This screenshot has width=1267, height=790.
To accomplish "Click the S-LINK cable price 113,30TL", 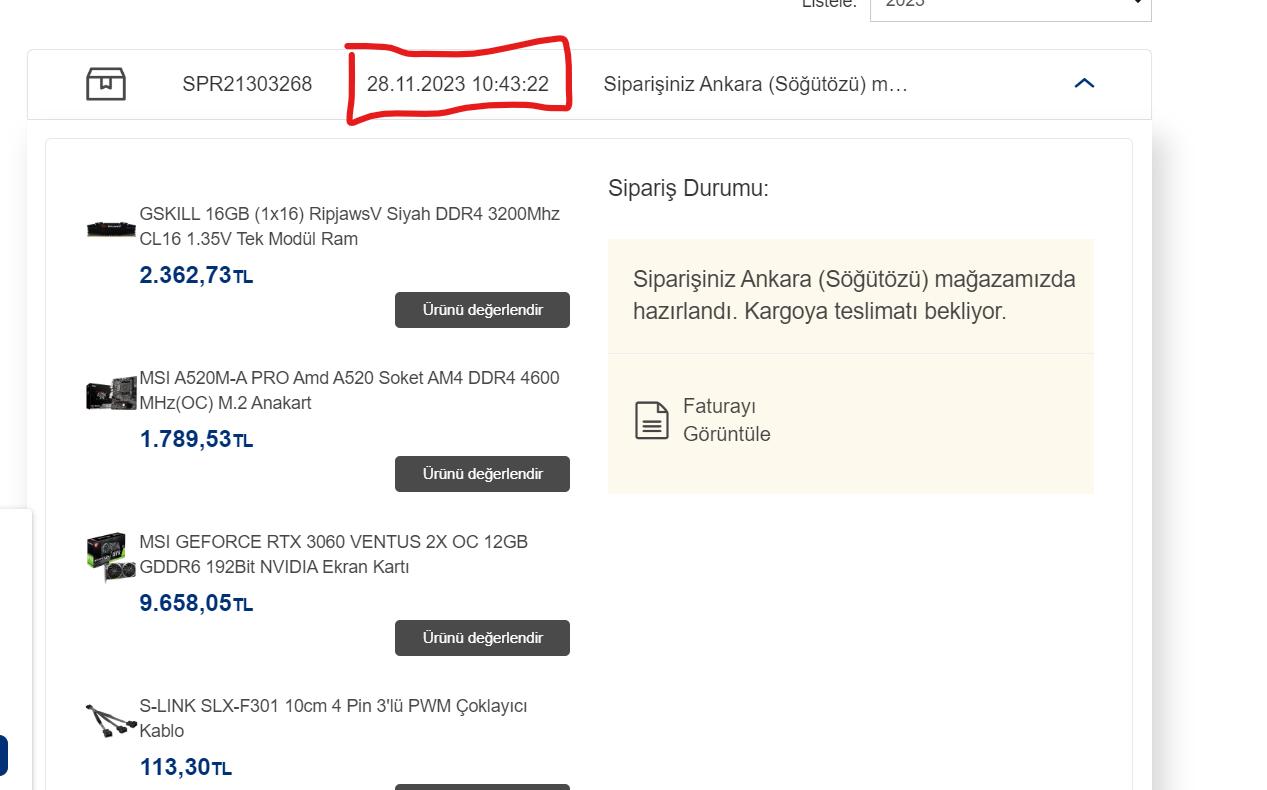I will [184, 766].
